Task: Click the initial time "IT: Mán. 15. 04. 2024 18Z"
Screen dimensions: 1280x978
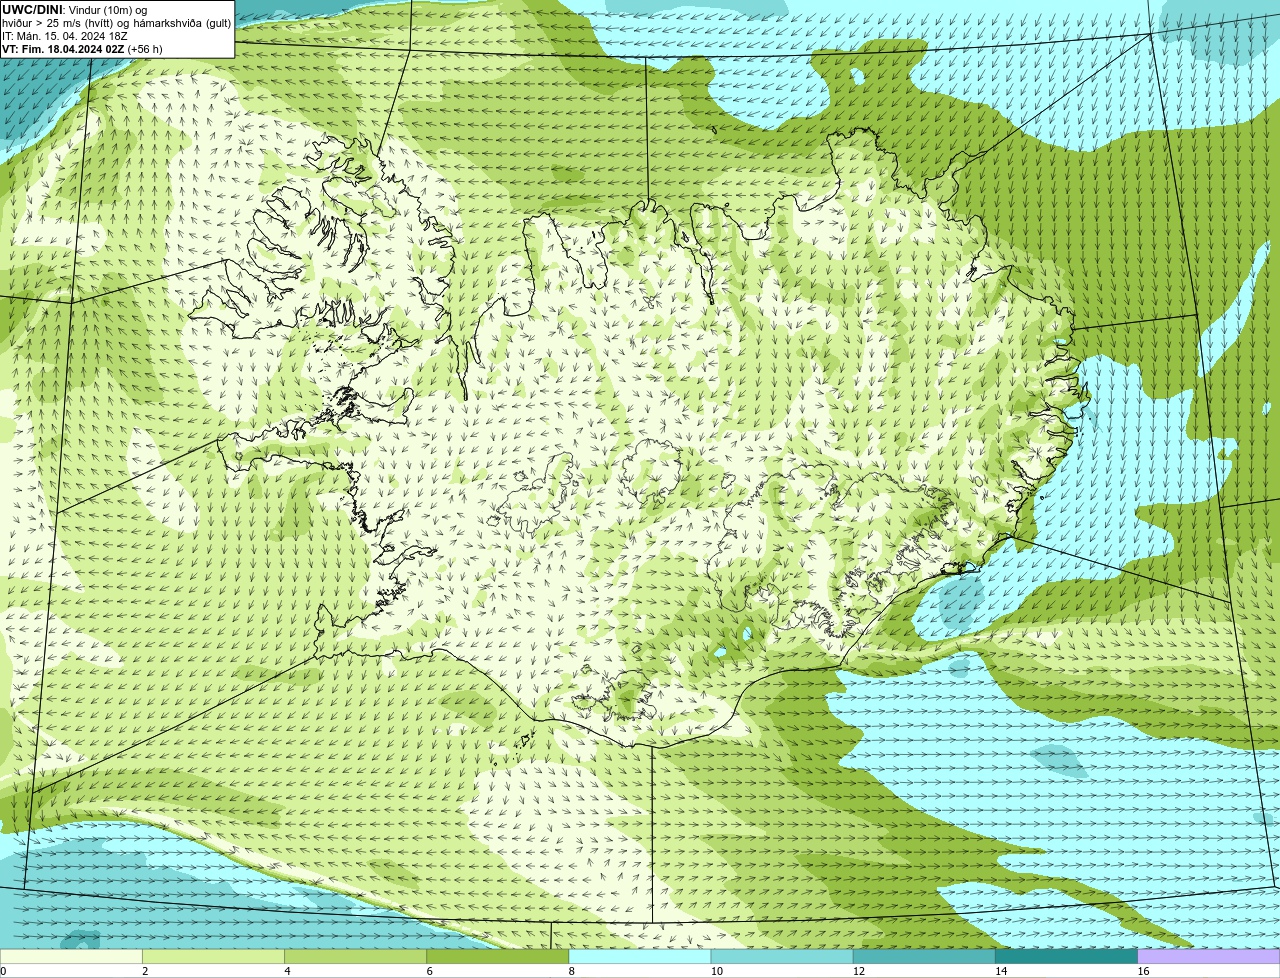Action: [x=64, y=35]
